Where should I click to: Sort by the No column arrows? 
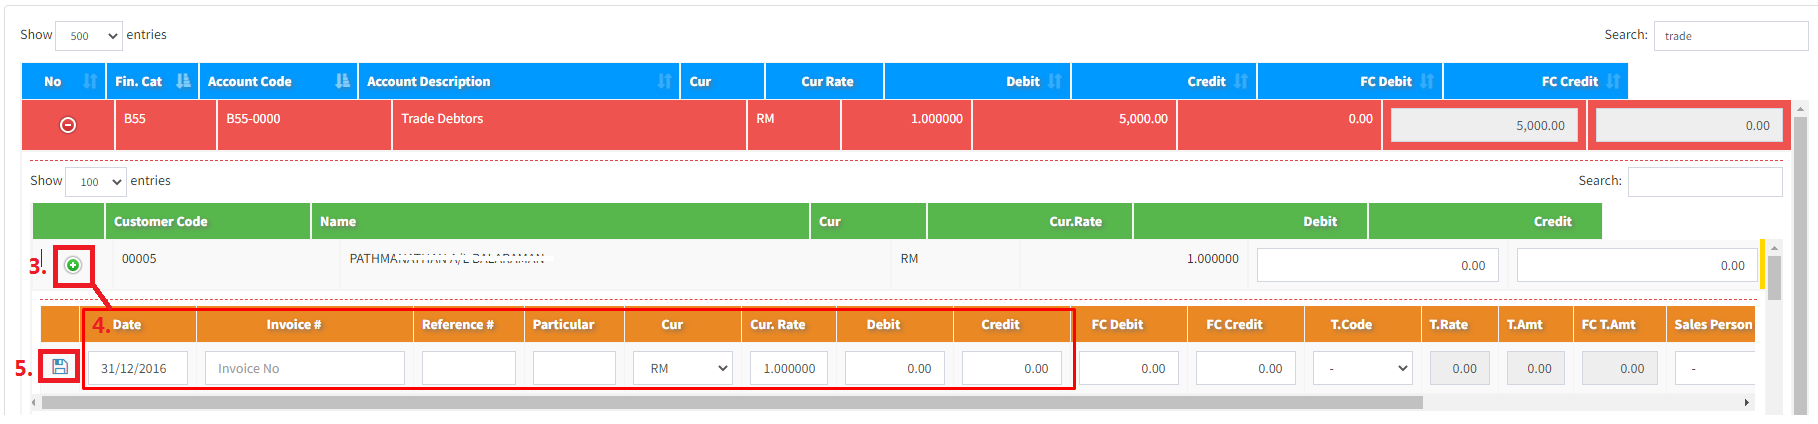[x=89, y=82]
